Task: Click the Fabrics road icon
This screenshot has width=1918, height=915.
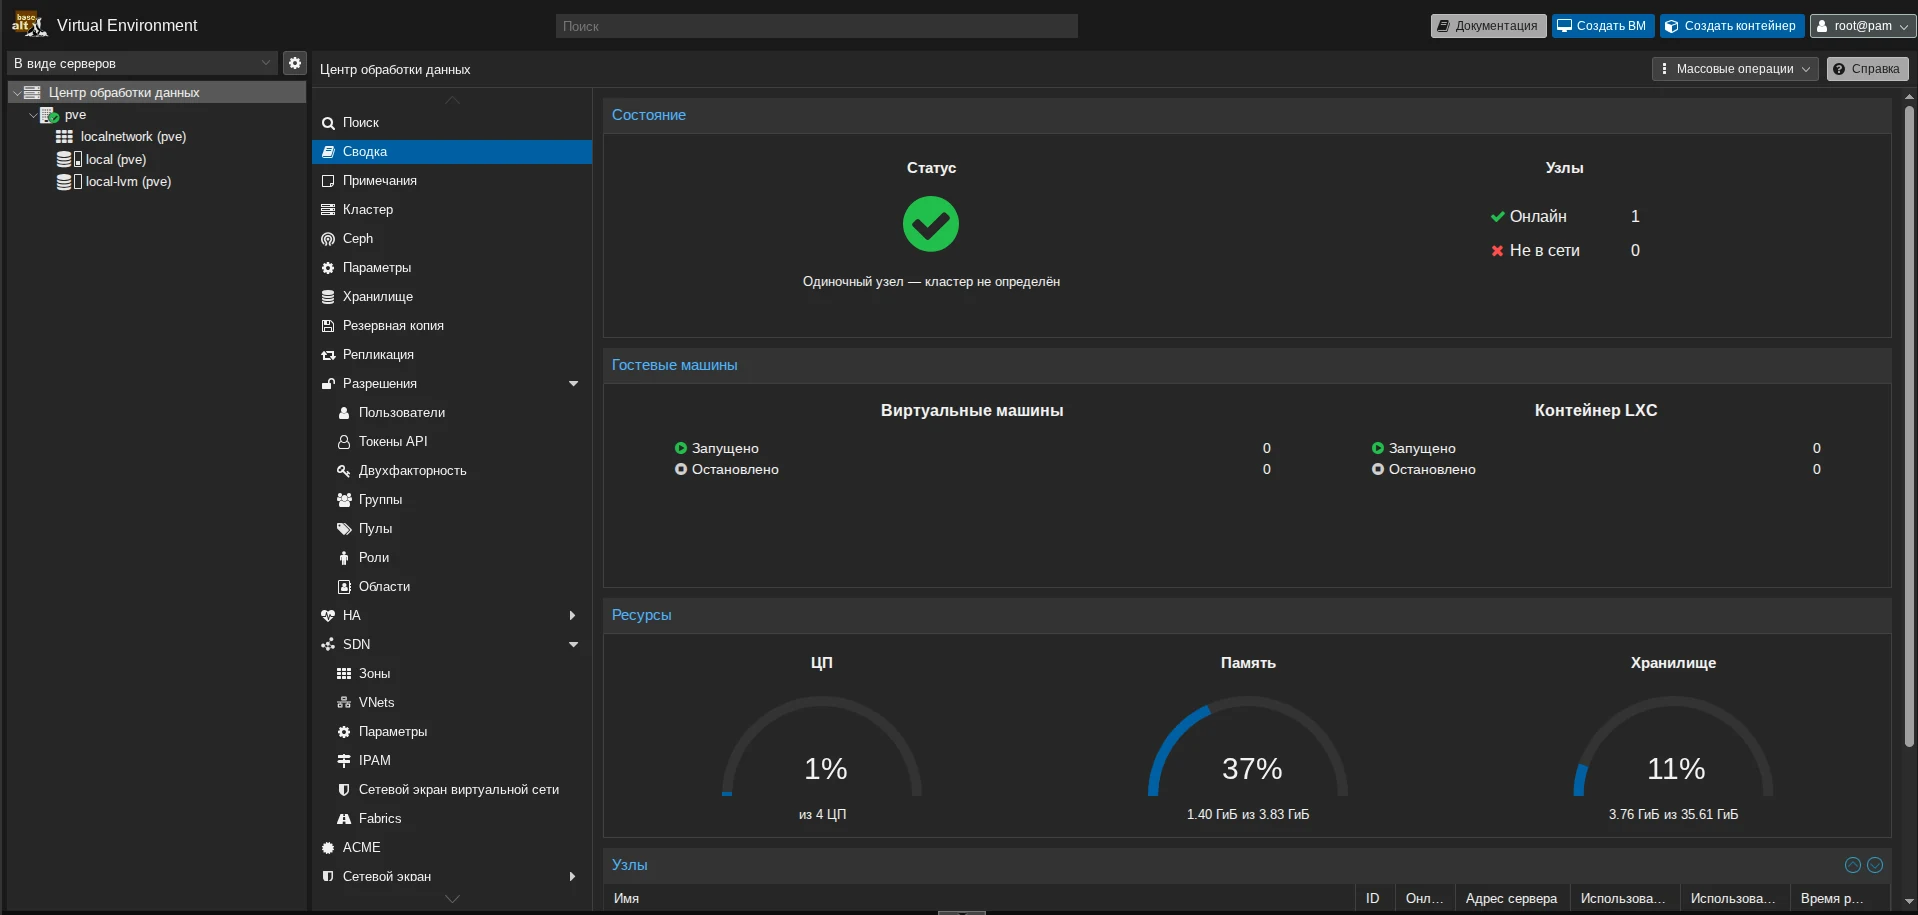Action: pyautogui.click(x=344, y=819)
